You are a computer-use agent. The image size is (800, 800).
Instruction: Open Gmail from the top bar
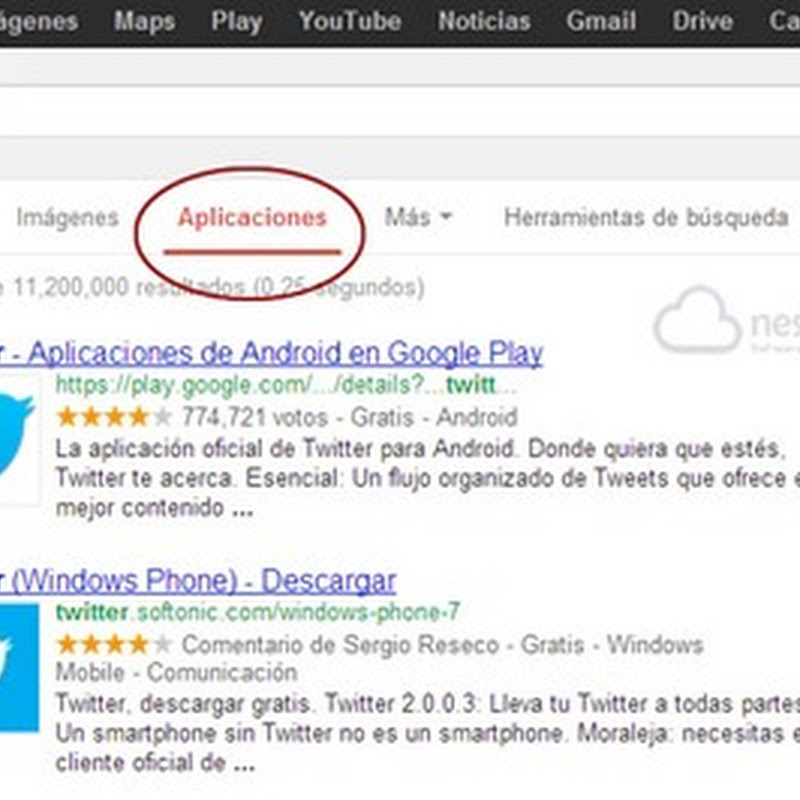tap(601, 21)
